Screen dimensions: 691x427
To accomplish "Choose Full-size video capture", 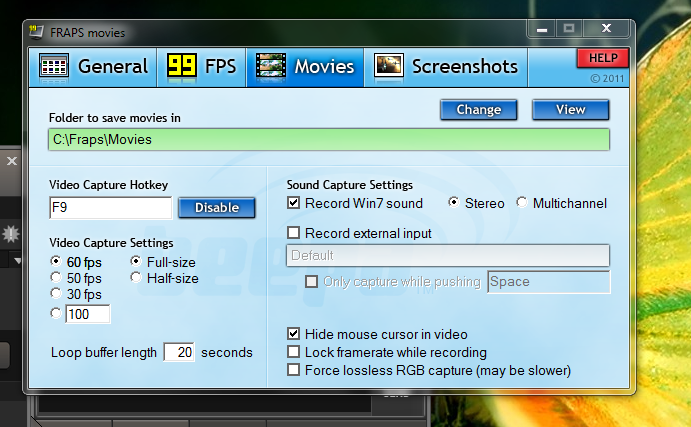I will pyautogui.click(x=136, y=261).
